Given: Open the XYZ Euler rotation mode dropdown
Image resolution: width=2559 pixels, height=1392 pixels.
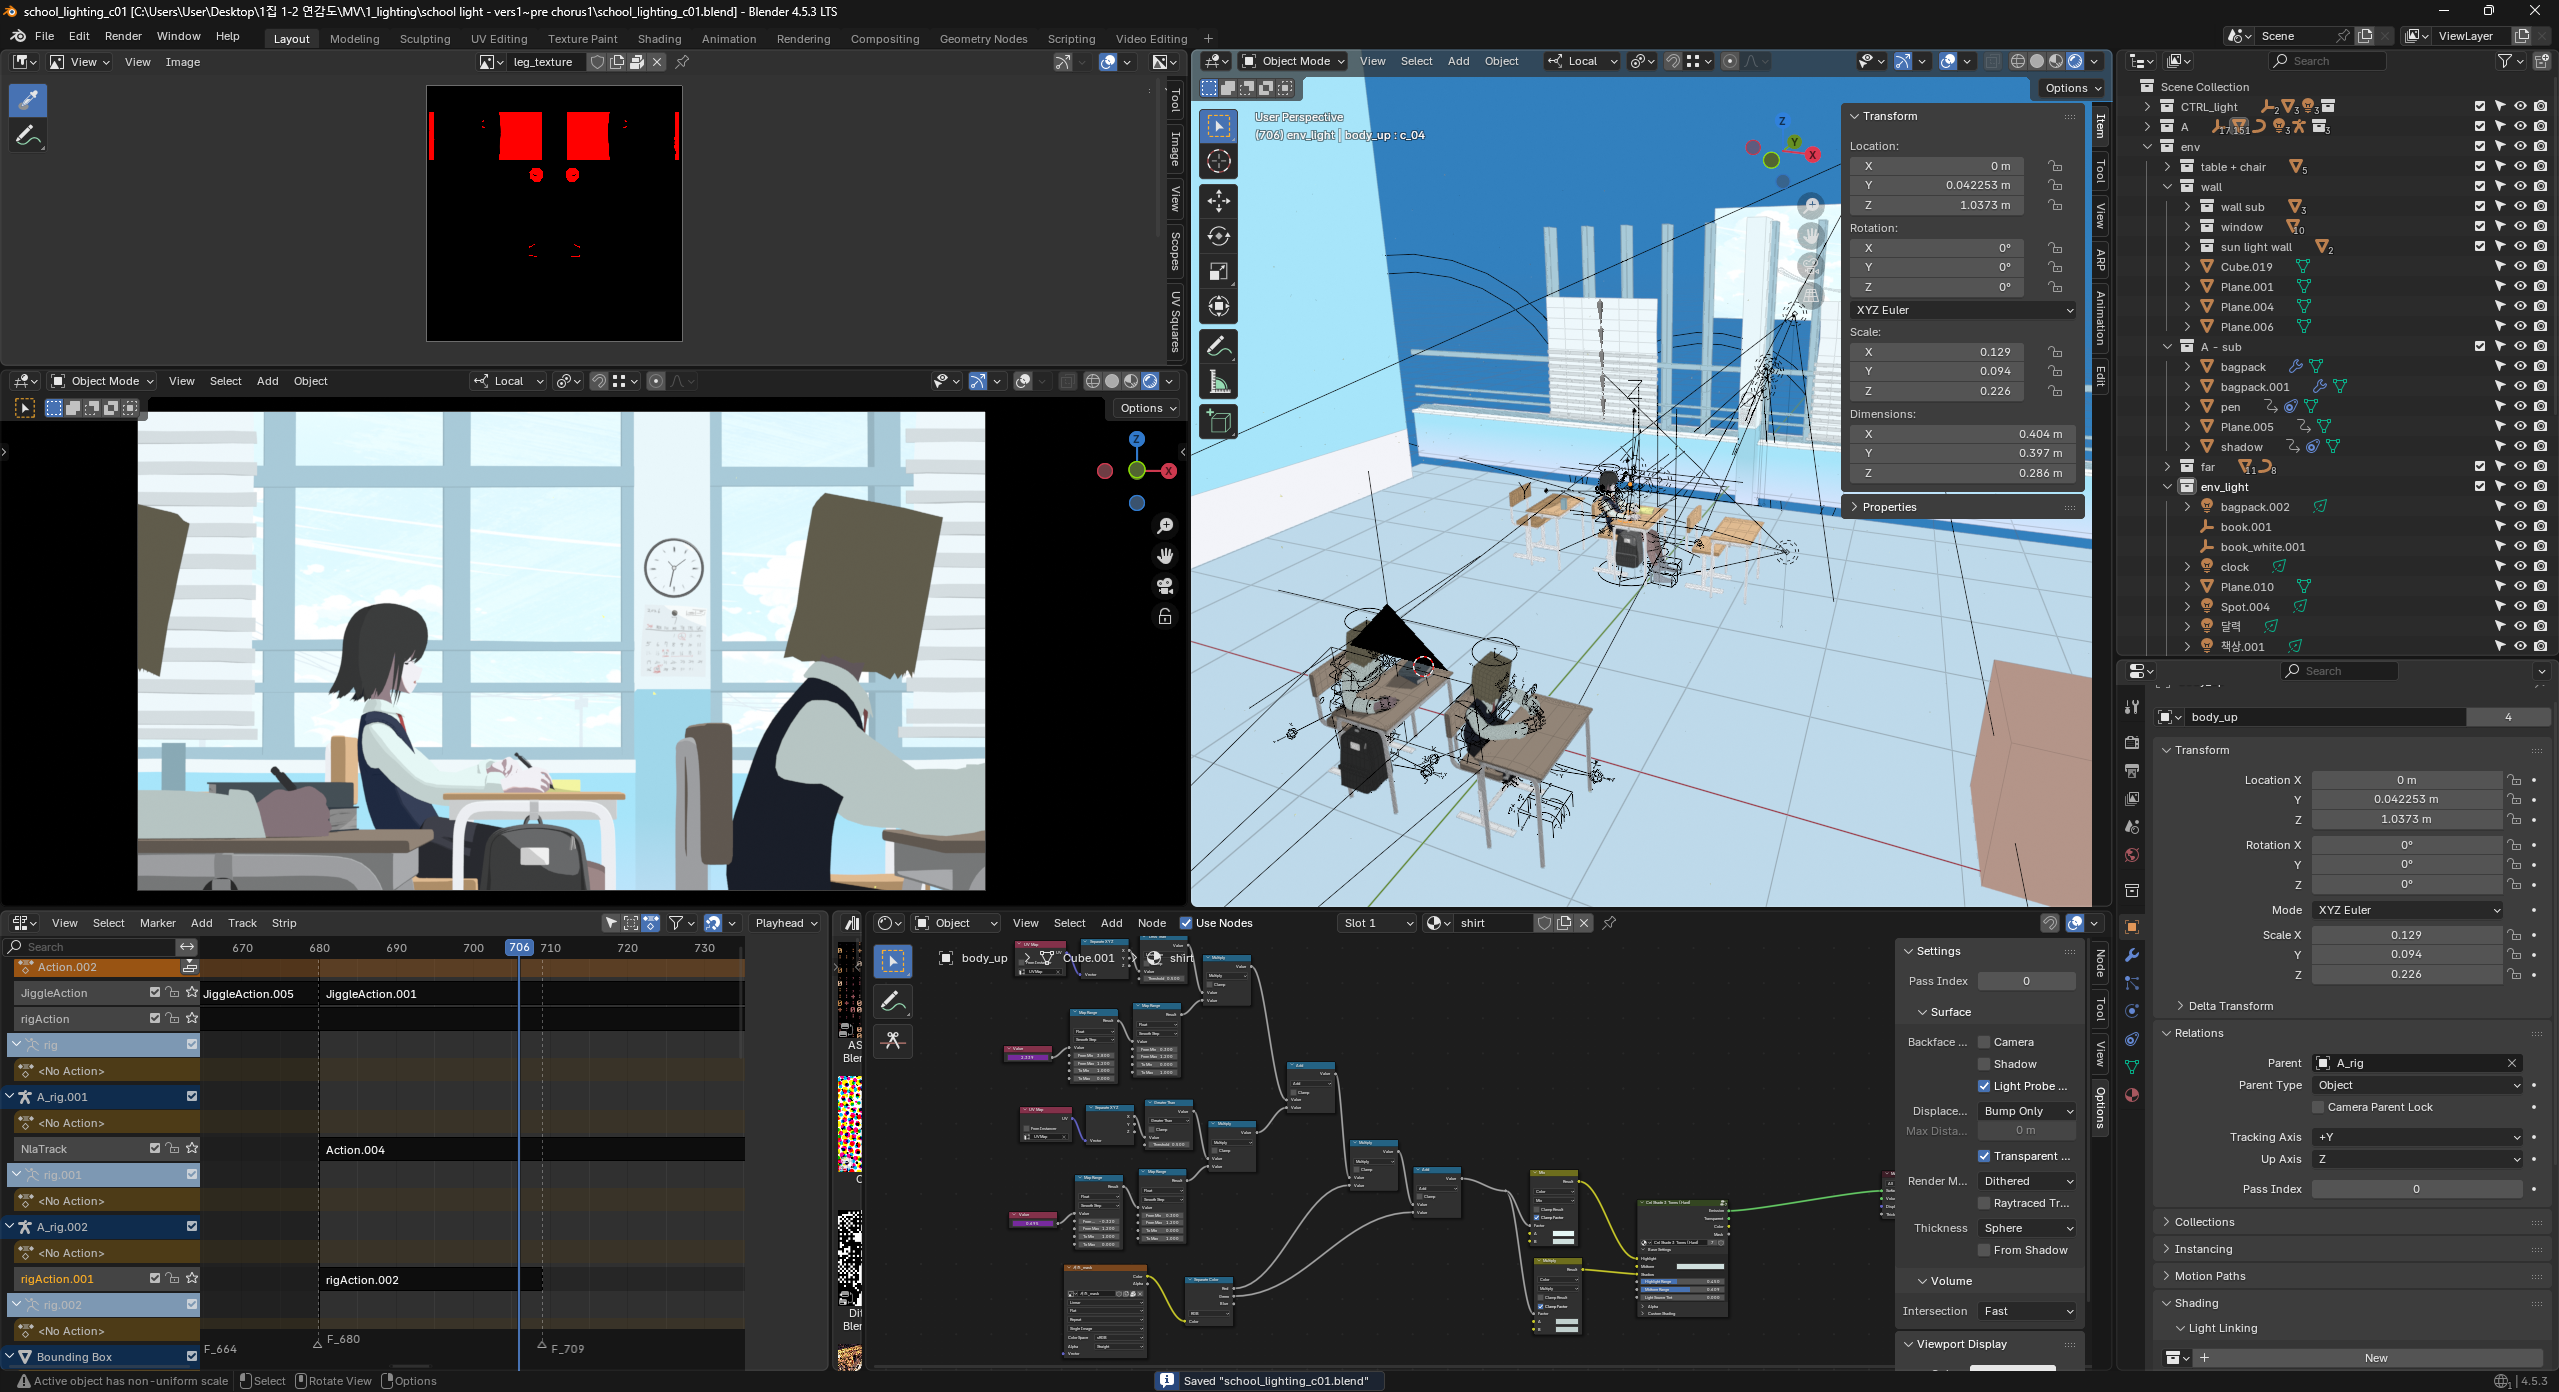Looking at the screenshot, I should click(2408, 910).
